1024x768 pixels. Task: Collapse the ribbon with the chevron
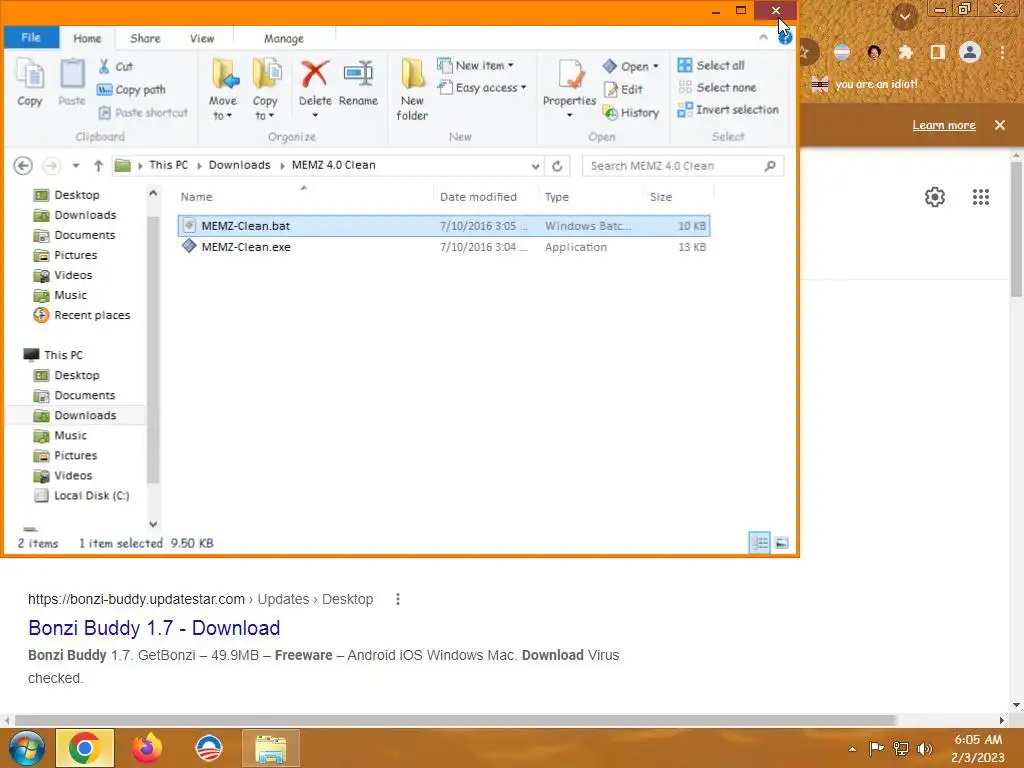763,37
